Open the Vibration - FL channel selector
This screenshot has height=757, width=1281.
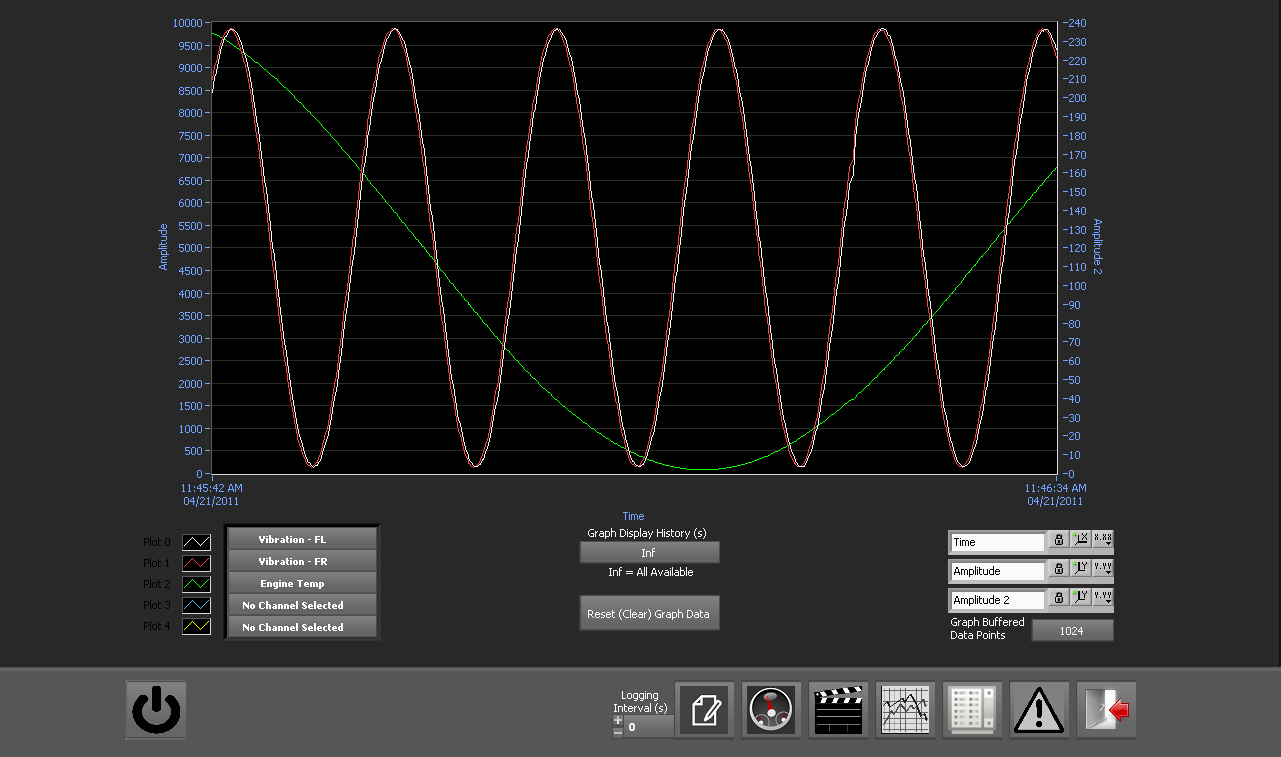click(302, 539)
